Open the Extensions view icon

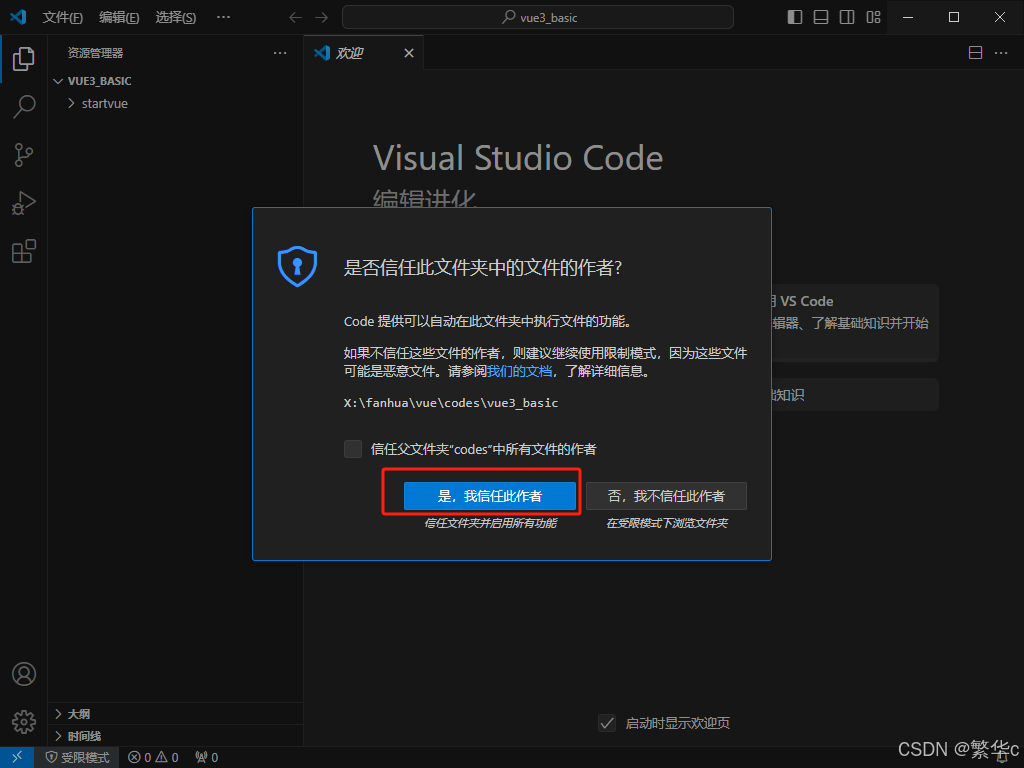tap(24, 251)
